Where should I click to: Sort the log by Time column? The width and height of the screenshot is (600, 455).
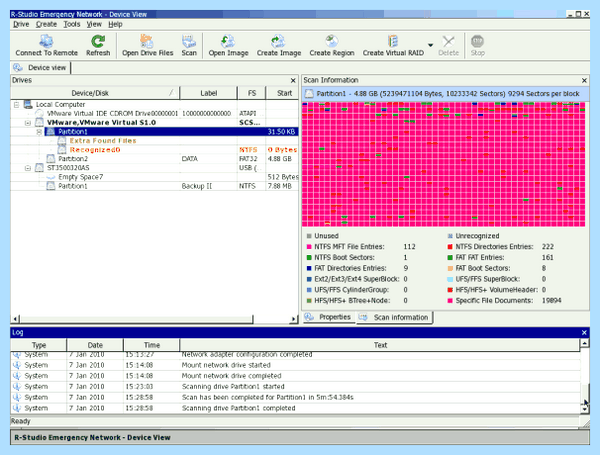coord(152,345)
